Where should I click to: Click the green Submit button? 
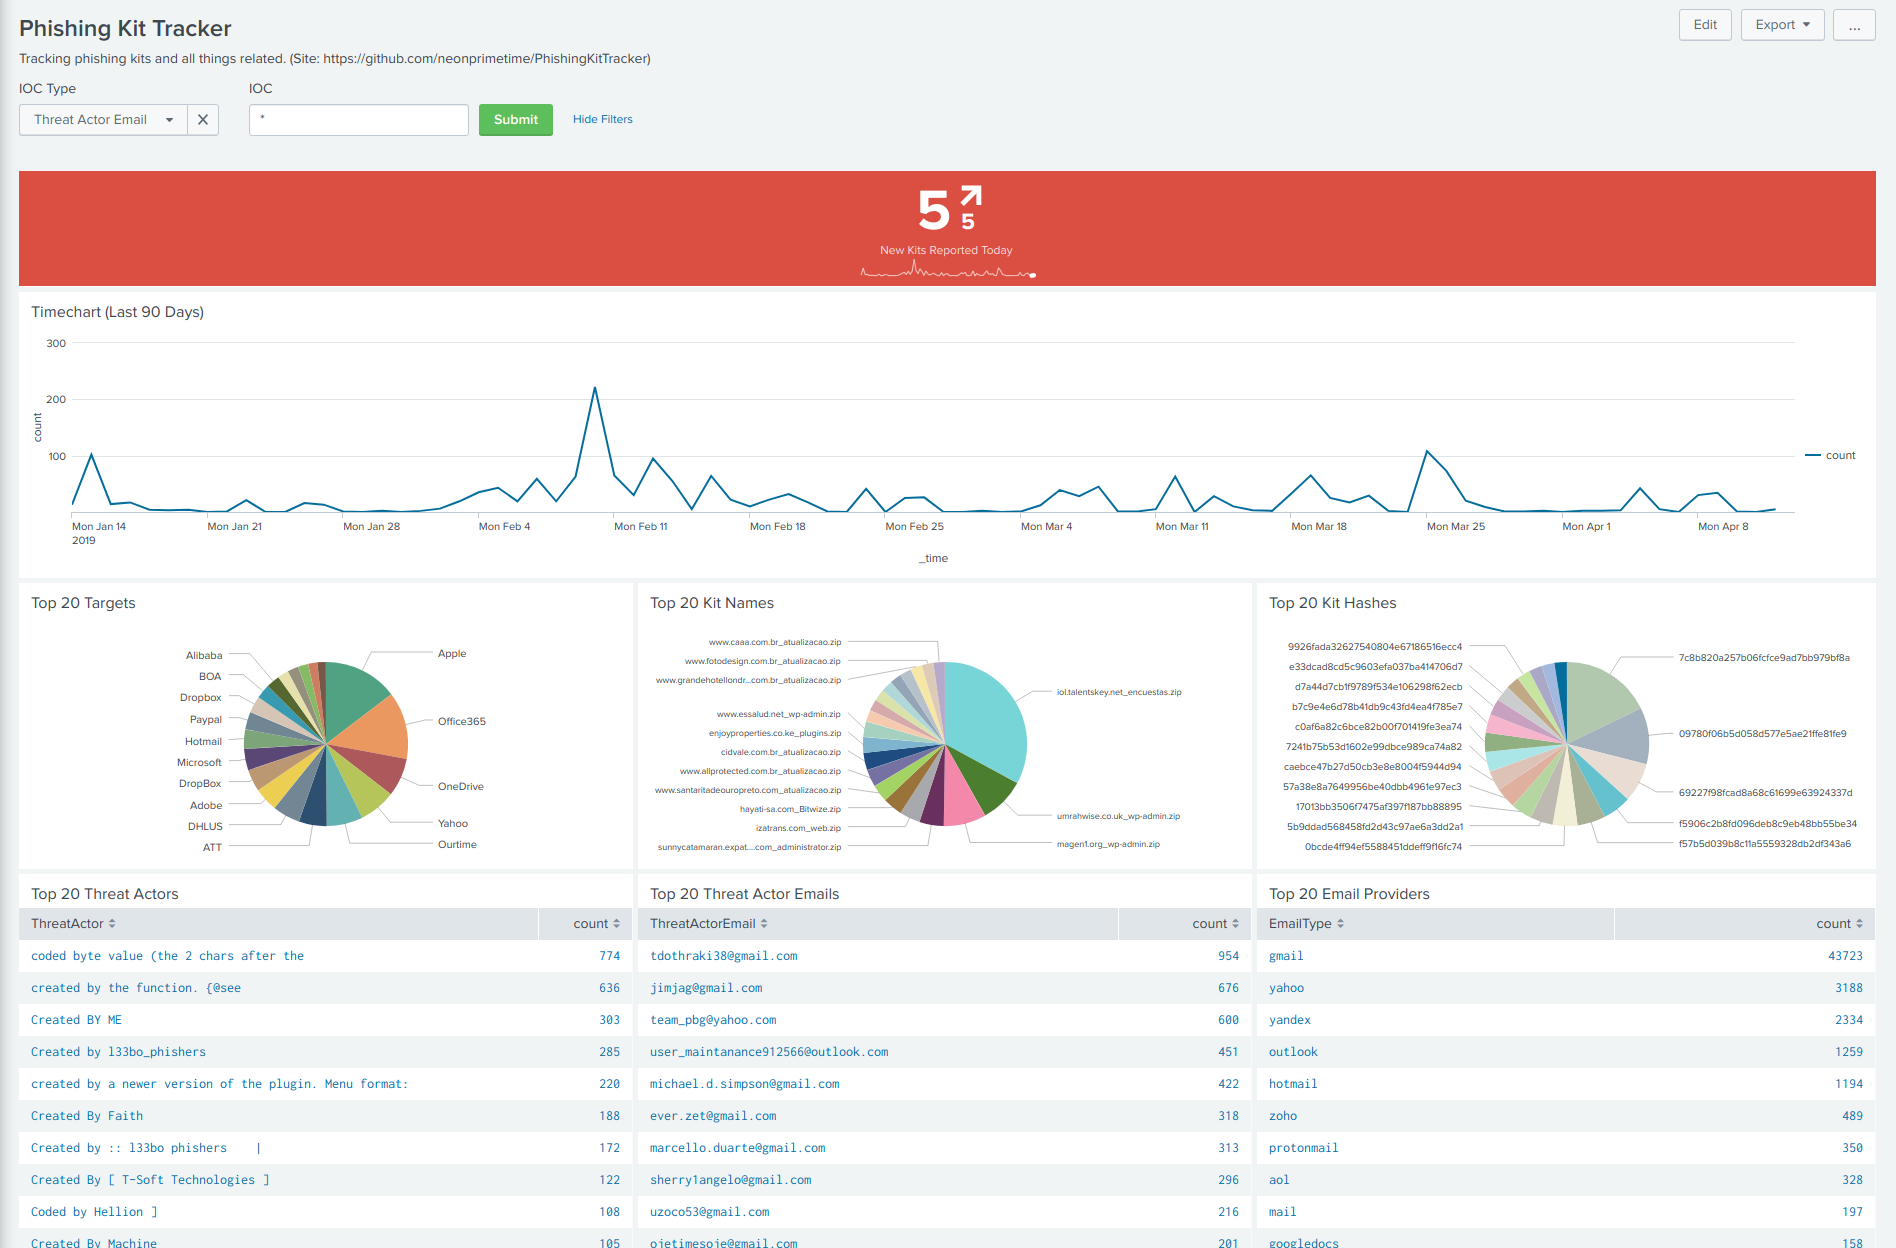point(516,120)
